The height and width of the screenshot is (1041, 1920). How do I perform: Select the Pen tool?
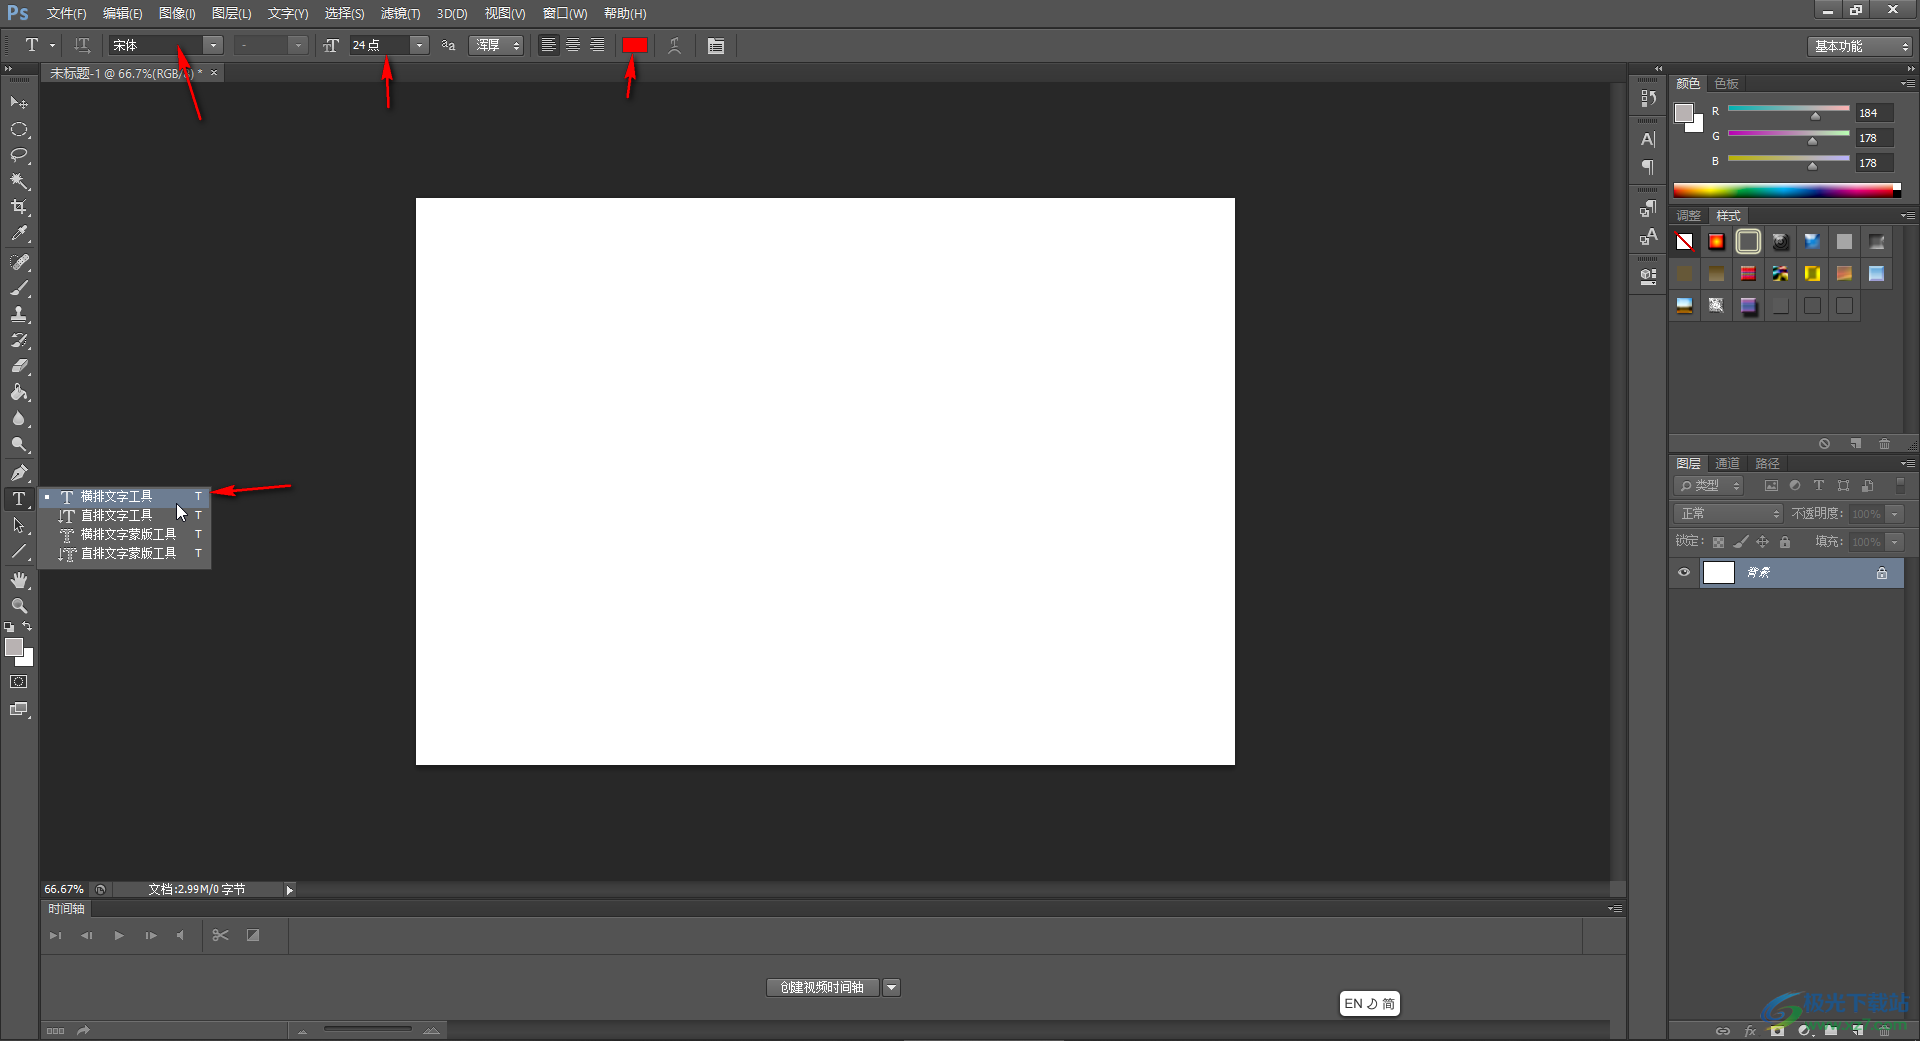[x=19, y=473]
